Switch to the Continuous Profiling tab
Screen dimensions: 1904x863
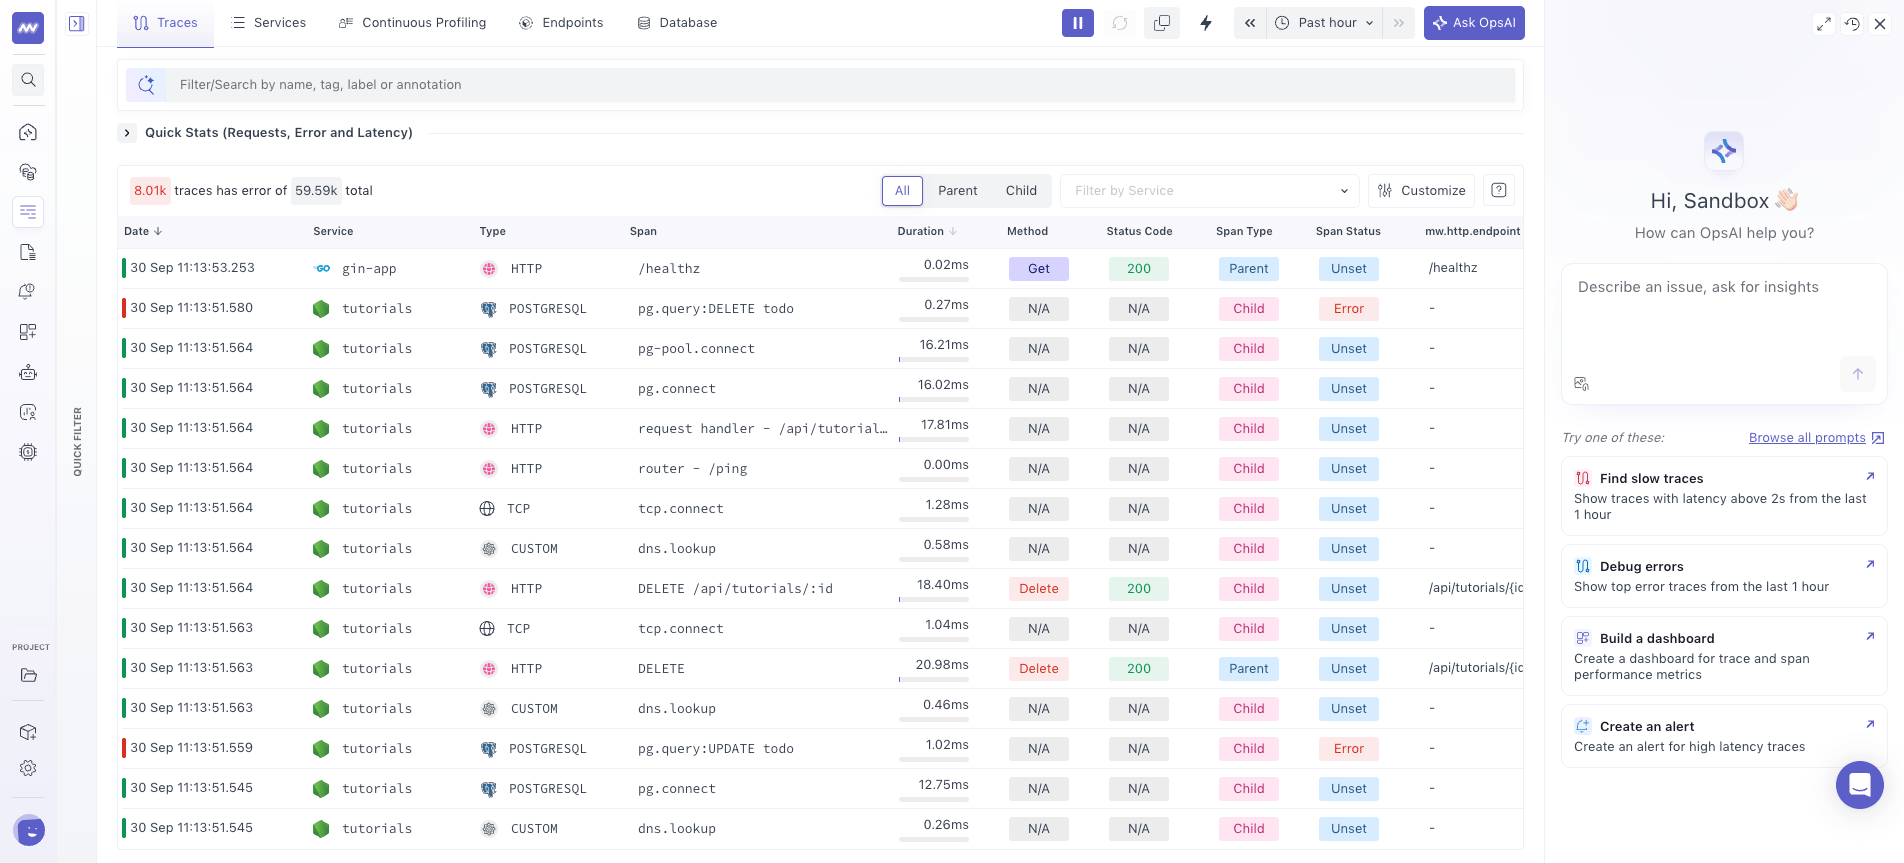click(412, 23)
